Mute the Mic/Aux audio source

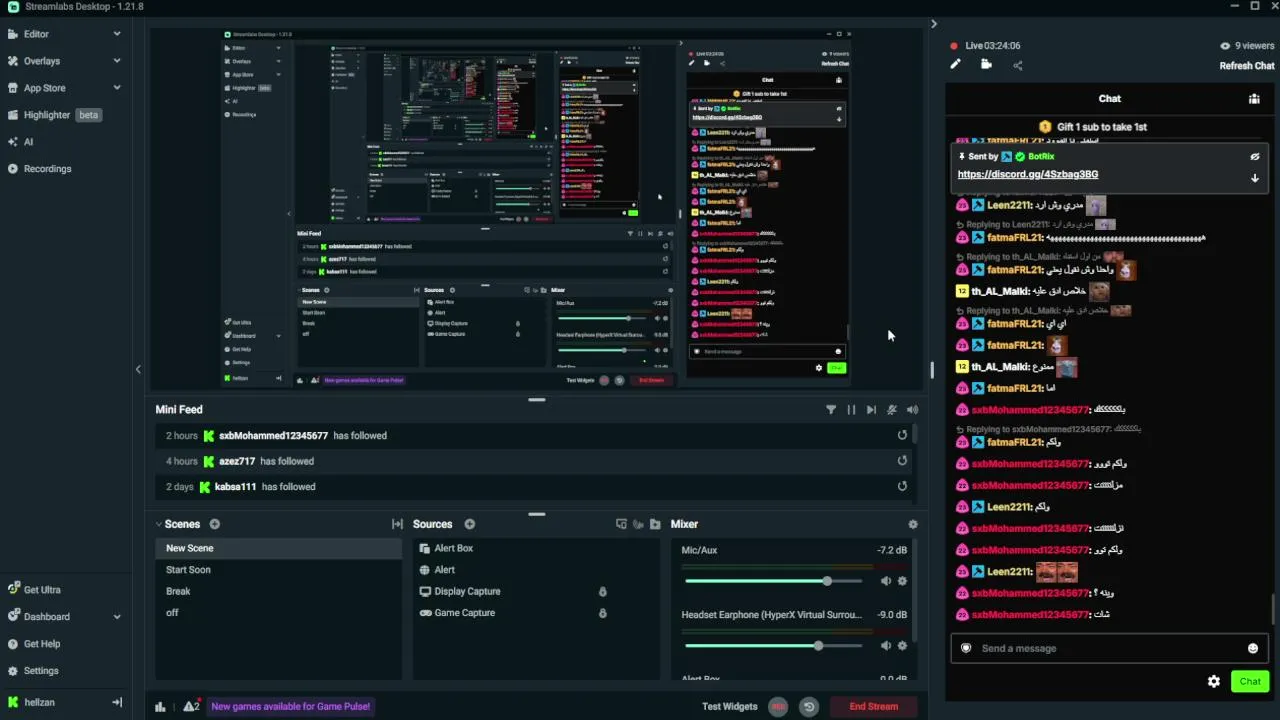coord(885,581)
